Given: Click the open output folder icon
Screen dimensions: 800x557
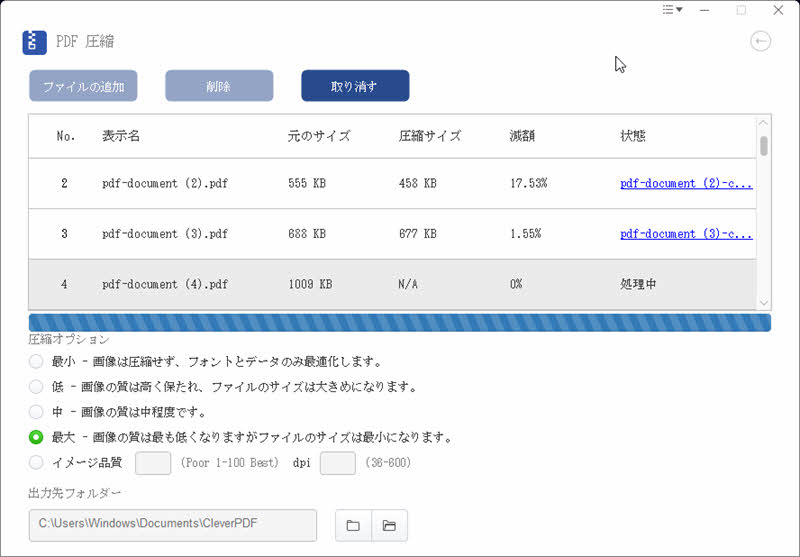Looking at the screenshot, I should pos(389,525).
